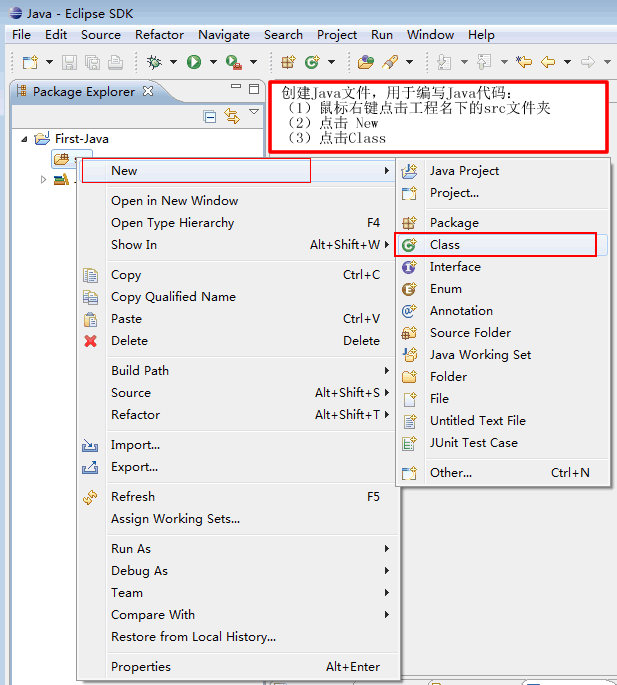Screen dimensions: 617x685
Task: Open the External Tools dropdown arrow
Action: point(253,62)
